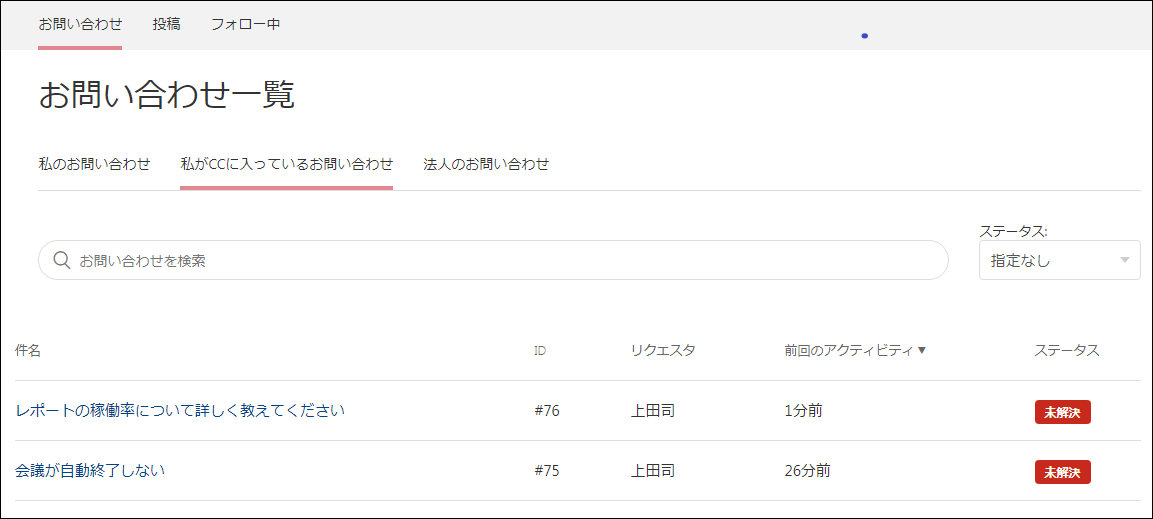Switch to 私のお問い合わせ tab

94,164
